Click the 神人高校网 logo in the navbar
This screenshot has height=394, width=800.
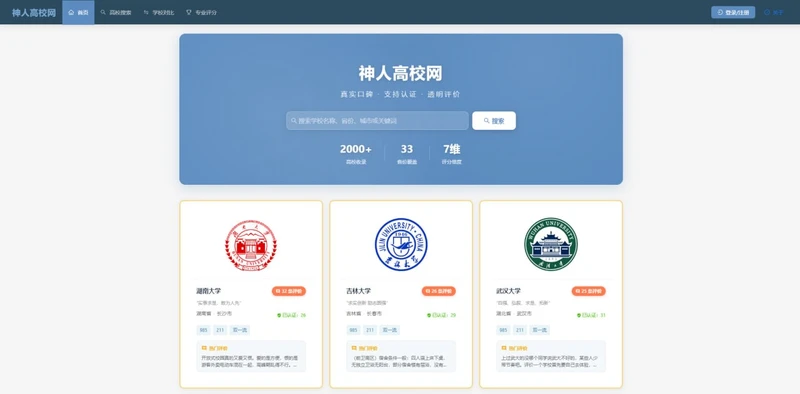pyautogui.click(x=34, y=13)
